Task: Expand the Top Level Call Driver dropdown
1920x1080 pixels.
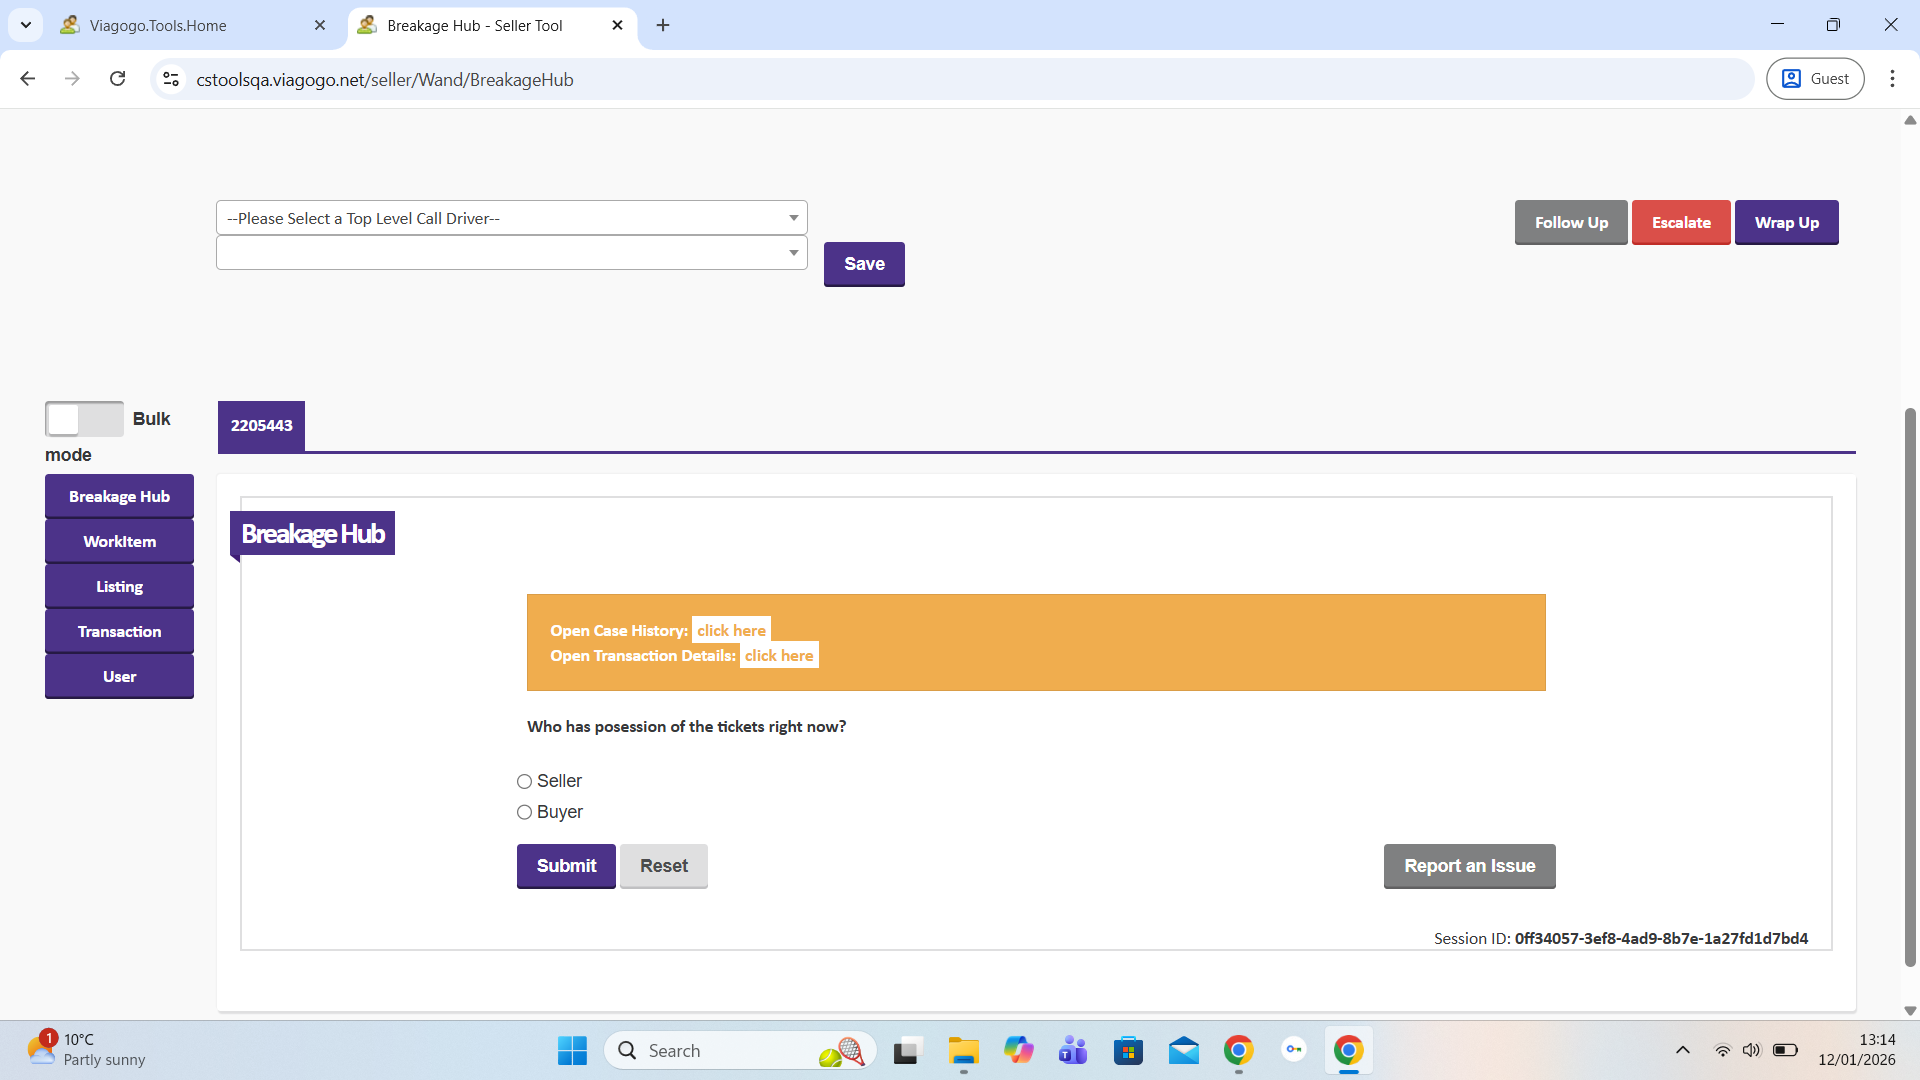Action: click(511, 218)
